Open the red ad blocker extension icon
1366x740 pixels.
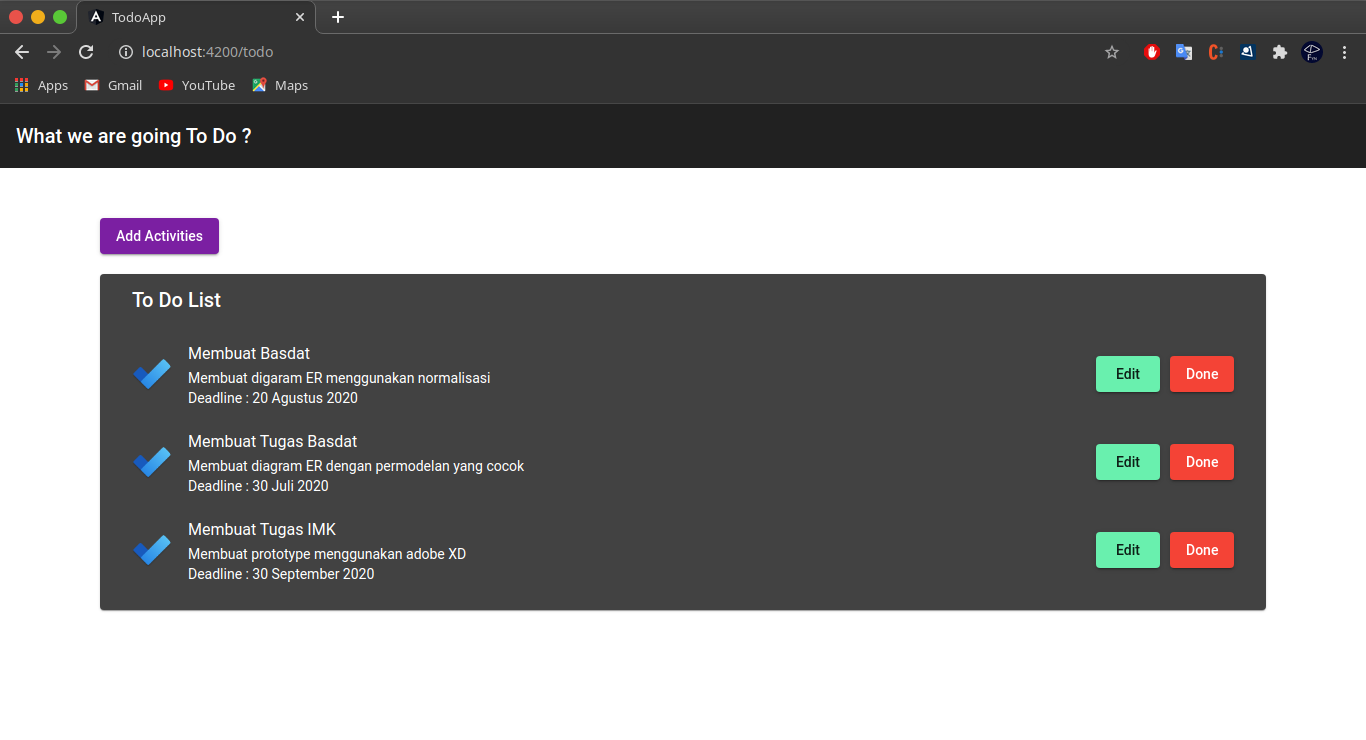tap(1152, 52)
